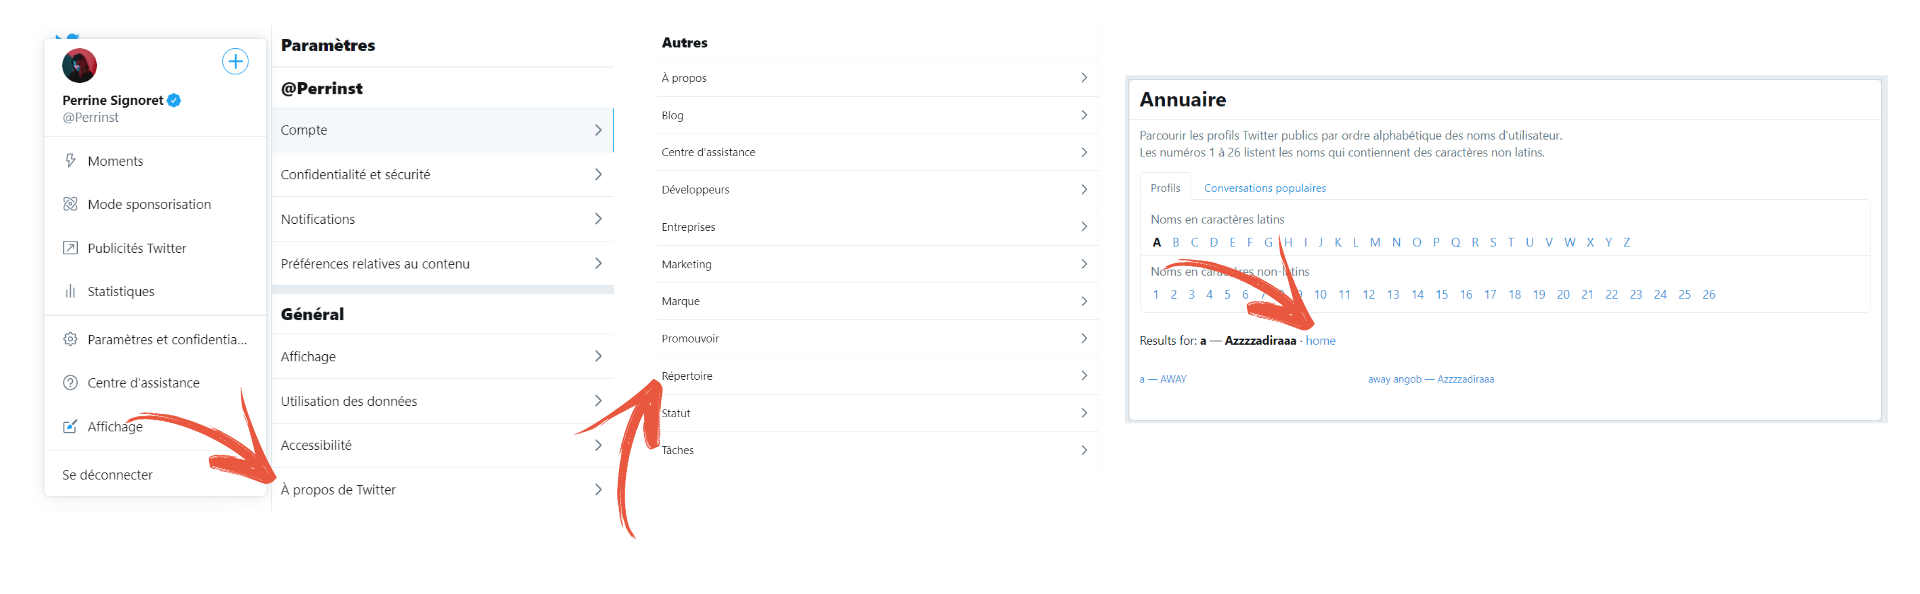This screenshot has height=594, width=1920.
Task: Click the Moments lightning bolt icon
Action: pos(70,161)
